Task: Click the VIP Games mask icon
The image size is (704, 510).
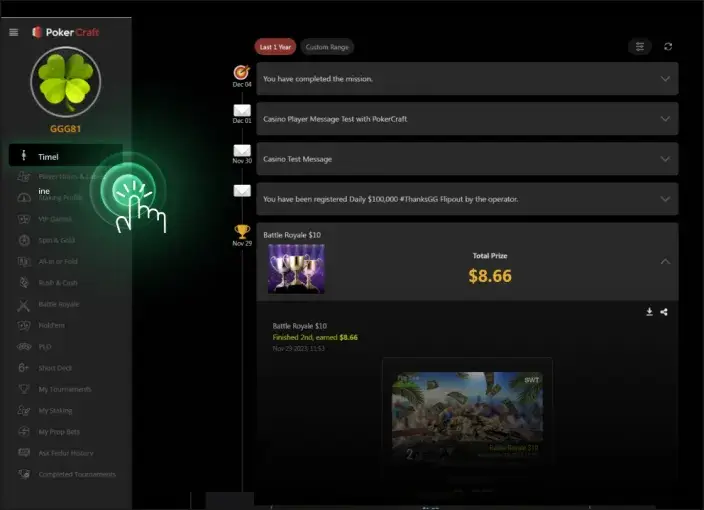Action: click(x=24, y=219)
